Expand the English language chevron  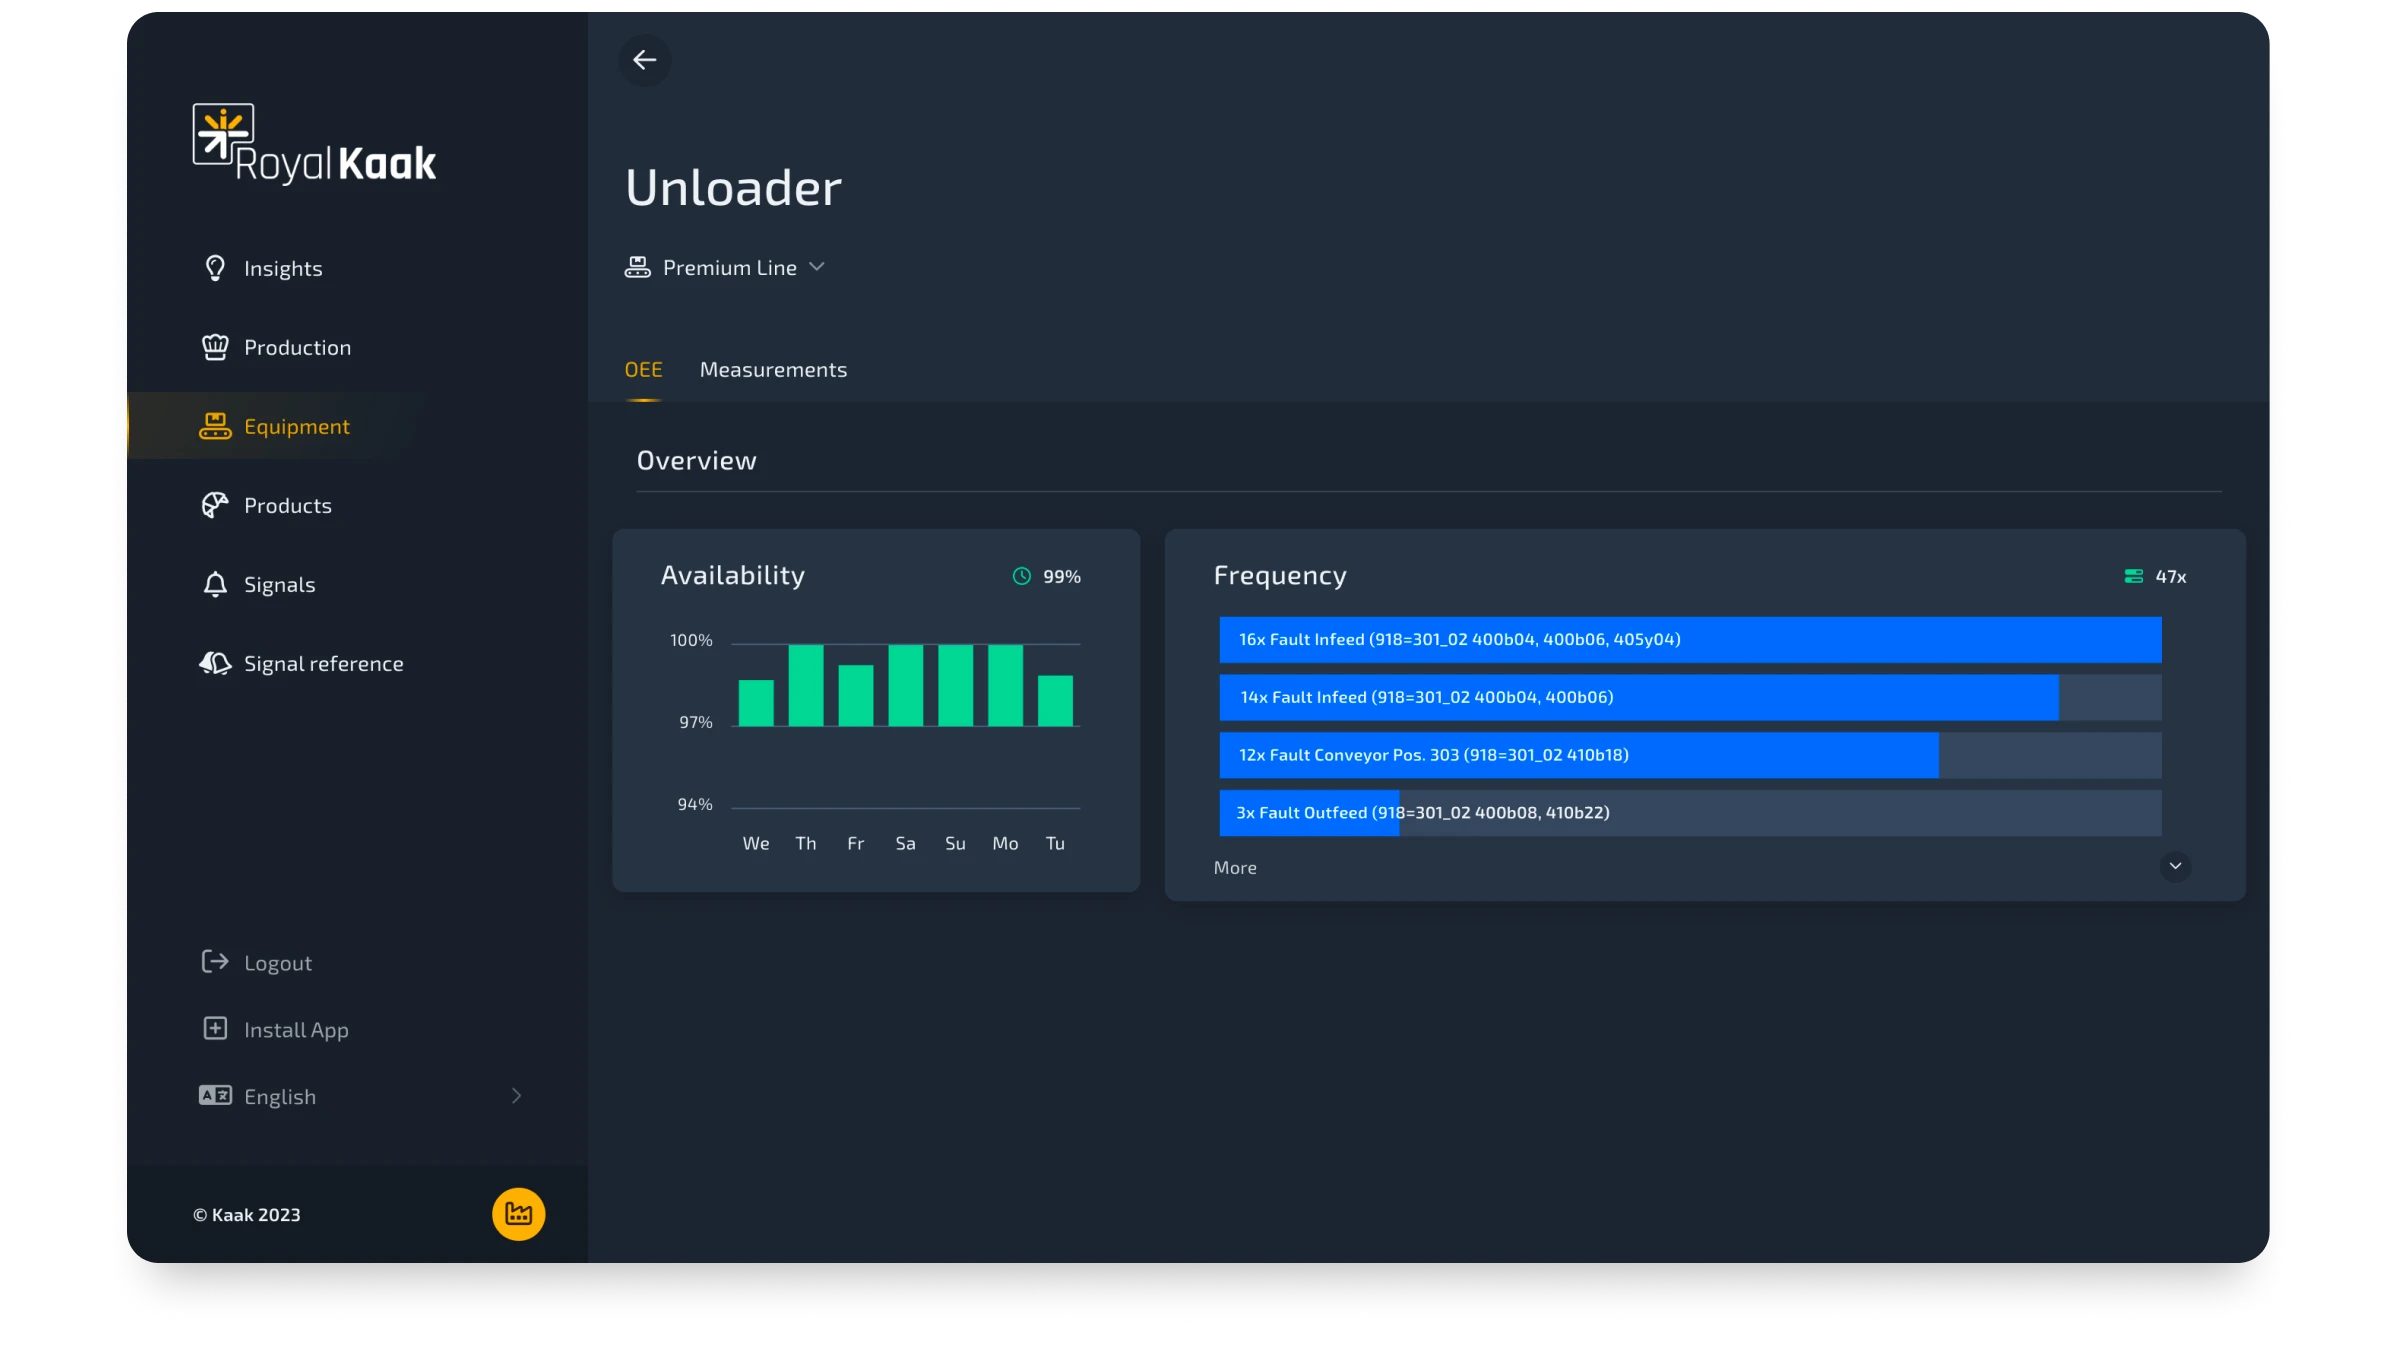coord(516,1096)
